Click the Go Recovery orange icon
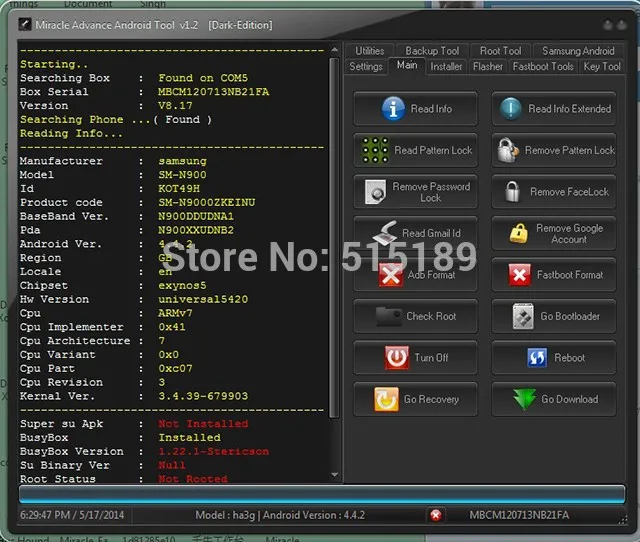The height and width of the screenshot is (542, 640). point(386,399)
